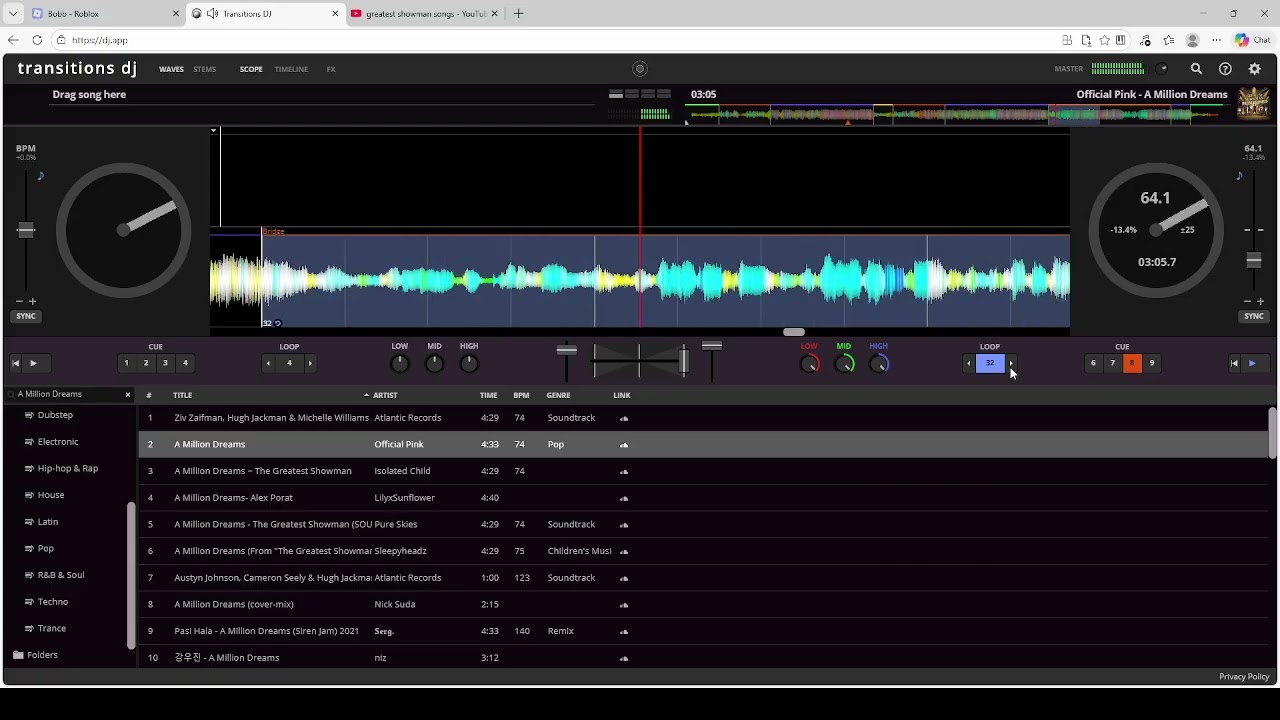Open the help question mark icon
The width and height of the screenshot is (1280, 720).
(1225, 69)
